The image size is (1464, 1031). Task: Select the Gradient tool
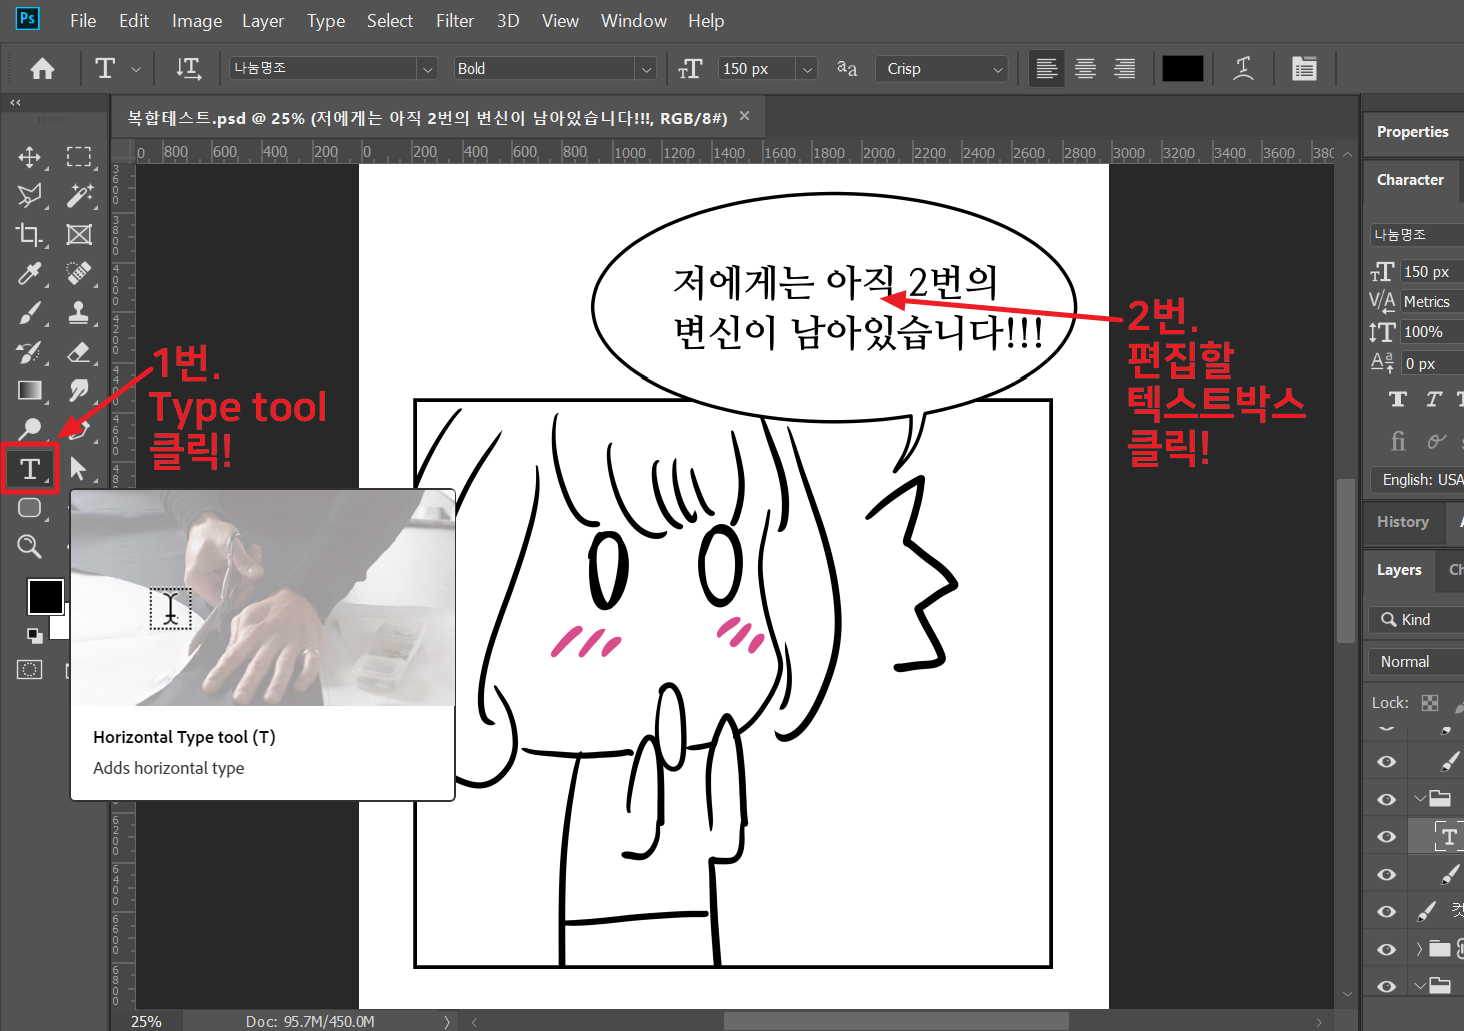(x=30, y=390)
